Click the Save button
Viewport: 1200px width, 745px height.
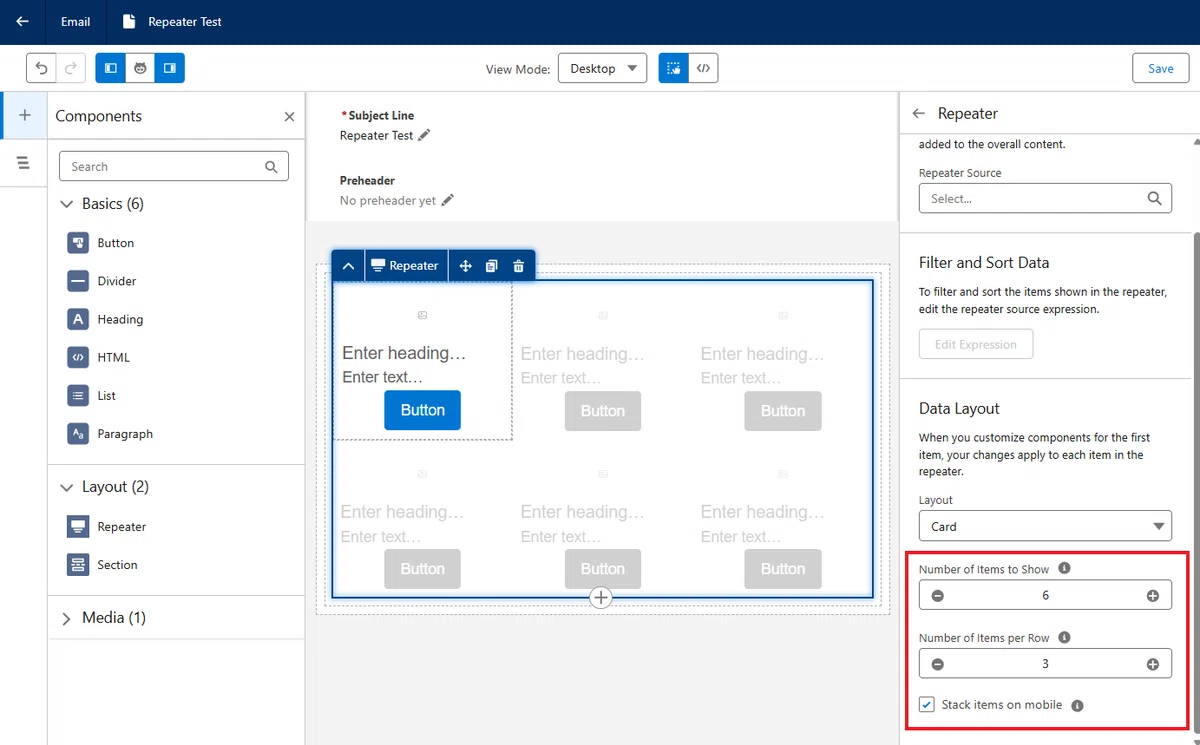pos(1160,68)
